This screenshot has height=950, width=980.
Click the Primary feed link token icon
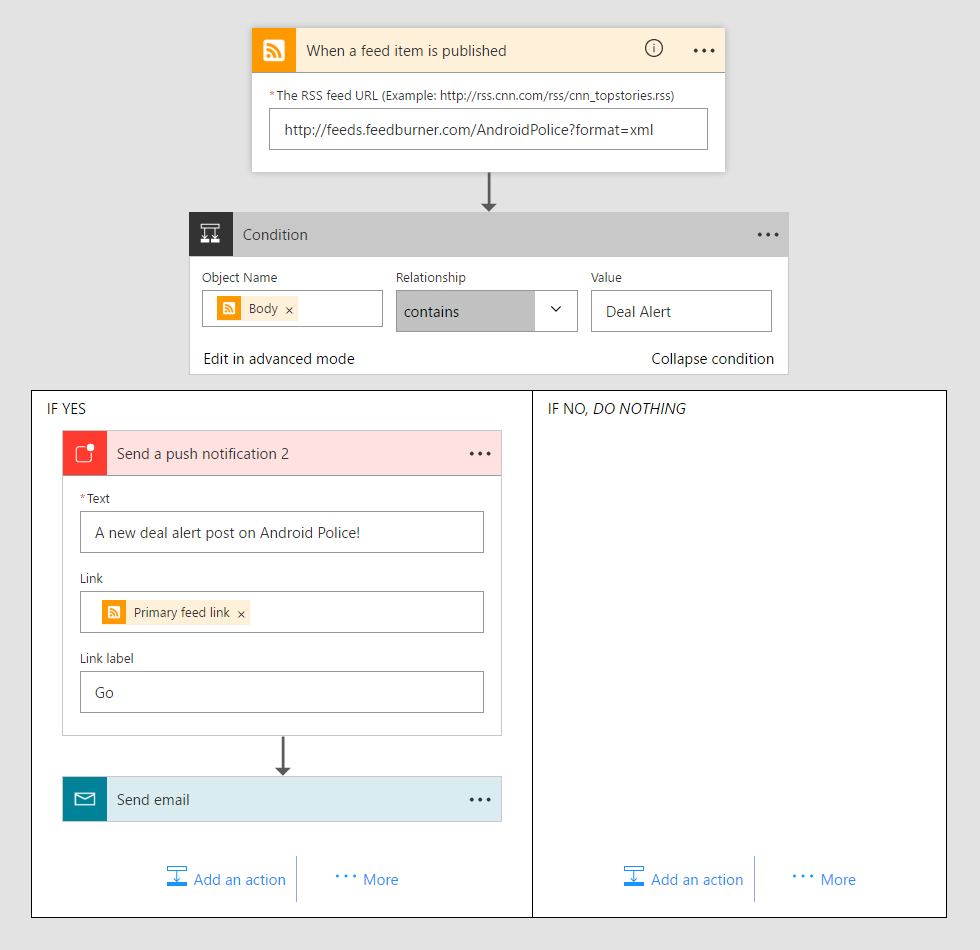click(x=115, y=611)
